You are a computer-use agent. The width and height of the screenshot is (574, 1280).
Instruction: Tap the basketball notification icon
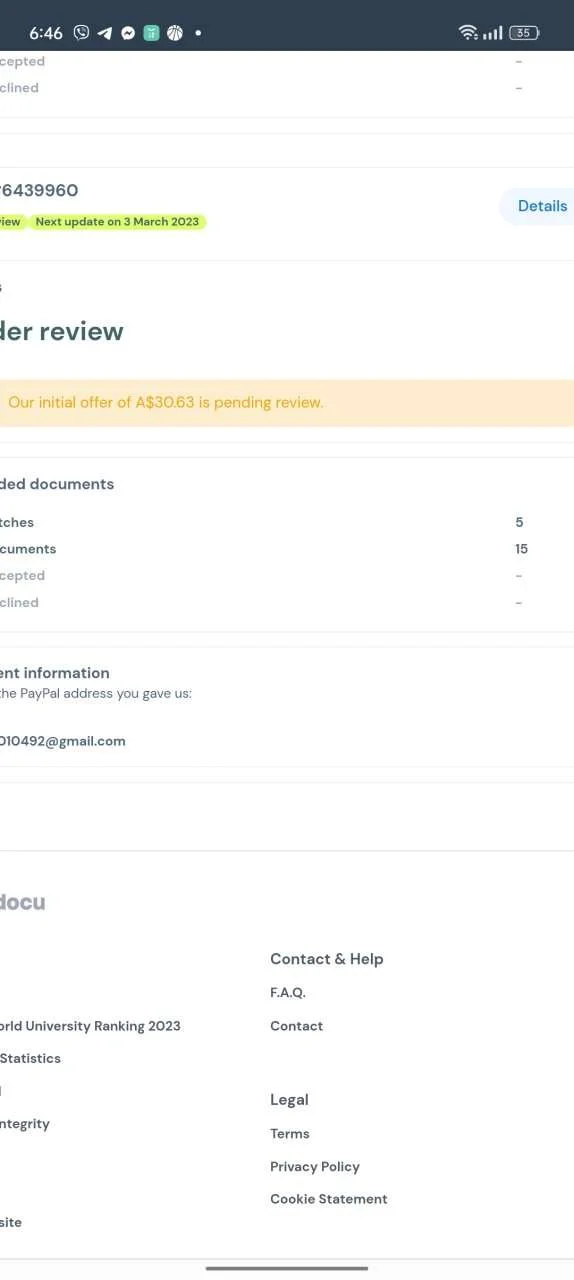(x=175, y=33)
